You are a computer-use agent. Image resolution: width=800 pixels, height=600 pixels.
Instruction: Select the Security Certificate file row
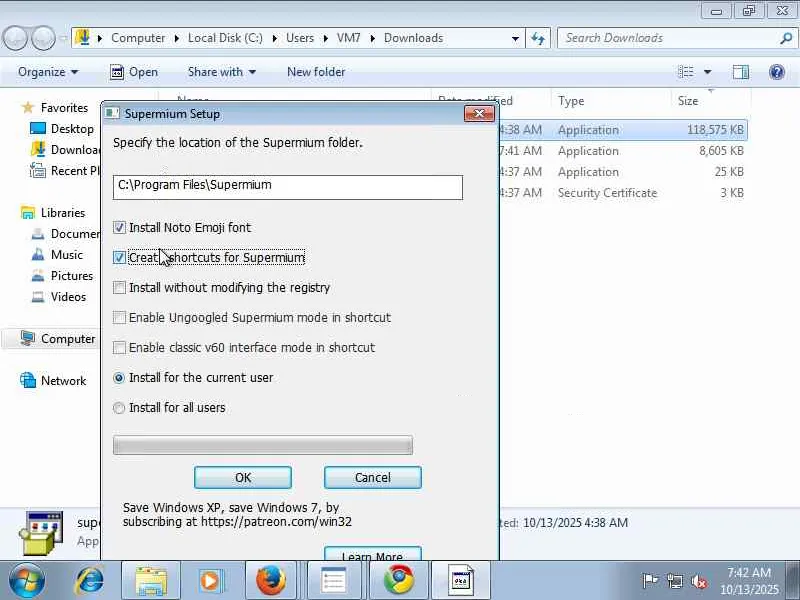click(622, 193)
